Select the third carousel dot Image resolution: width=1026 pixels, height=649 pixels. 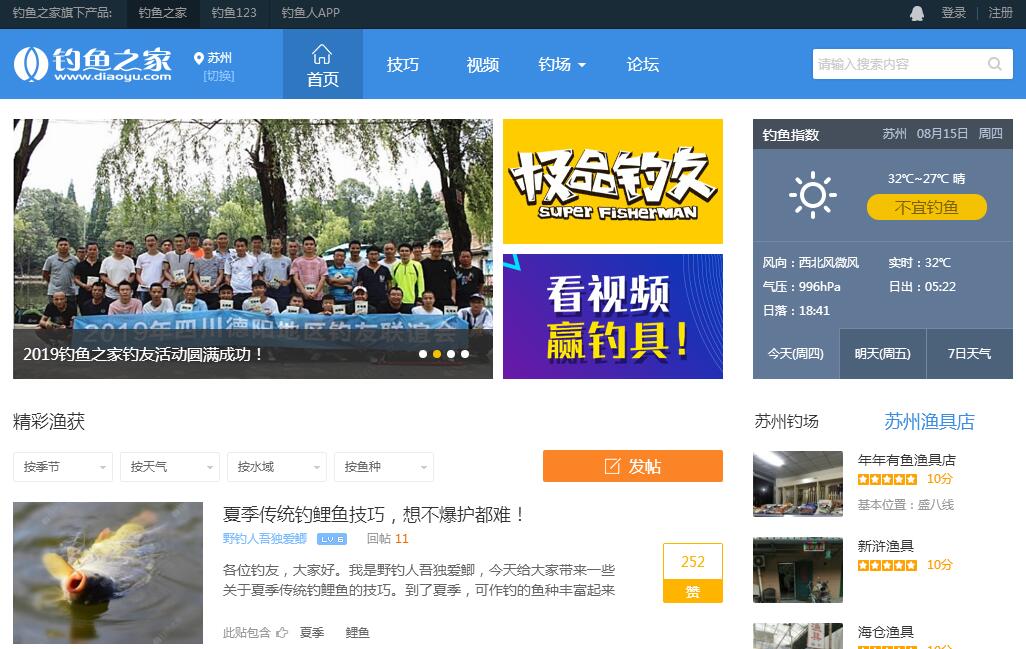451,354
